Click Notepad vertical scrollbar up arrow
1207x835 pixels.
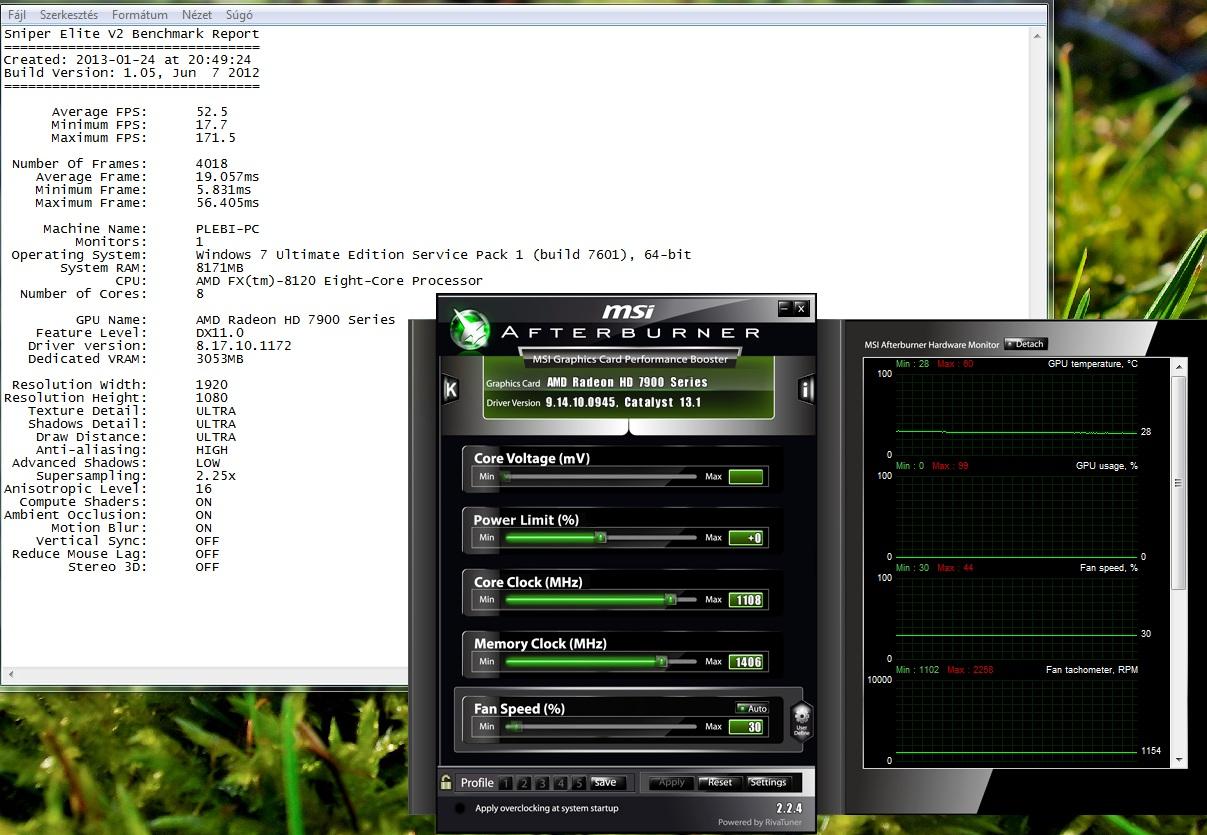pyautogui.click(x=1039, y=34)
